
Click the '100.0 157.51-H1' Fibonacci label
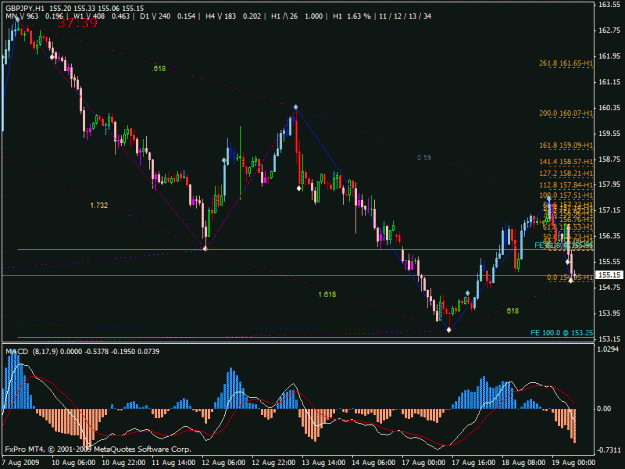tap(566, 195)
